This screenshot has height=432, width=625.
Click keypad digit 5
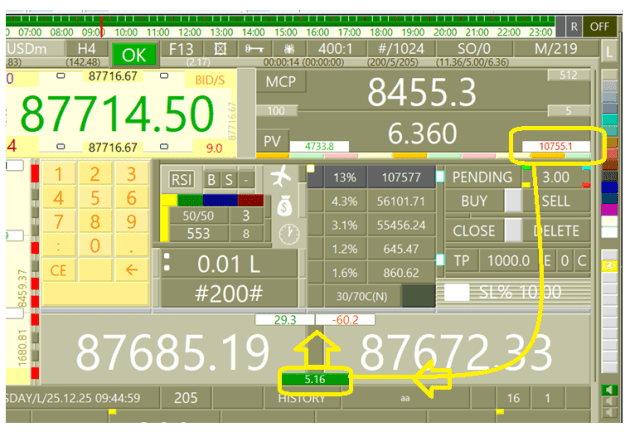click(95, 198)
